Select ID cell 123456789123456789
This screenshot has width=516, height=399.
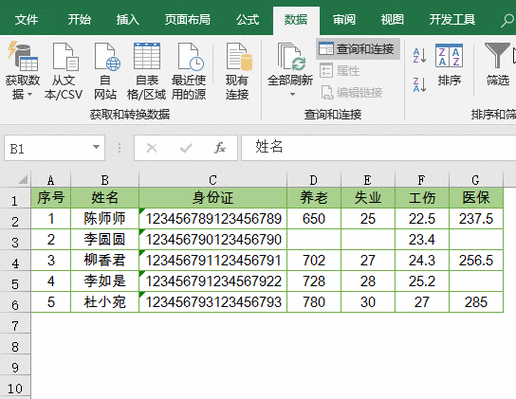213,219
